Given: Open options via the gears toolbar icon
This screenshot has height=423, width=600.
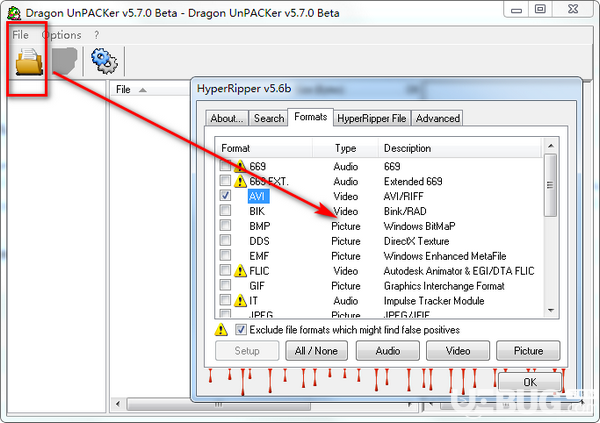Looking at the screenshot, I should click(104, 60).
